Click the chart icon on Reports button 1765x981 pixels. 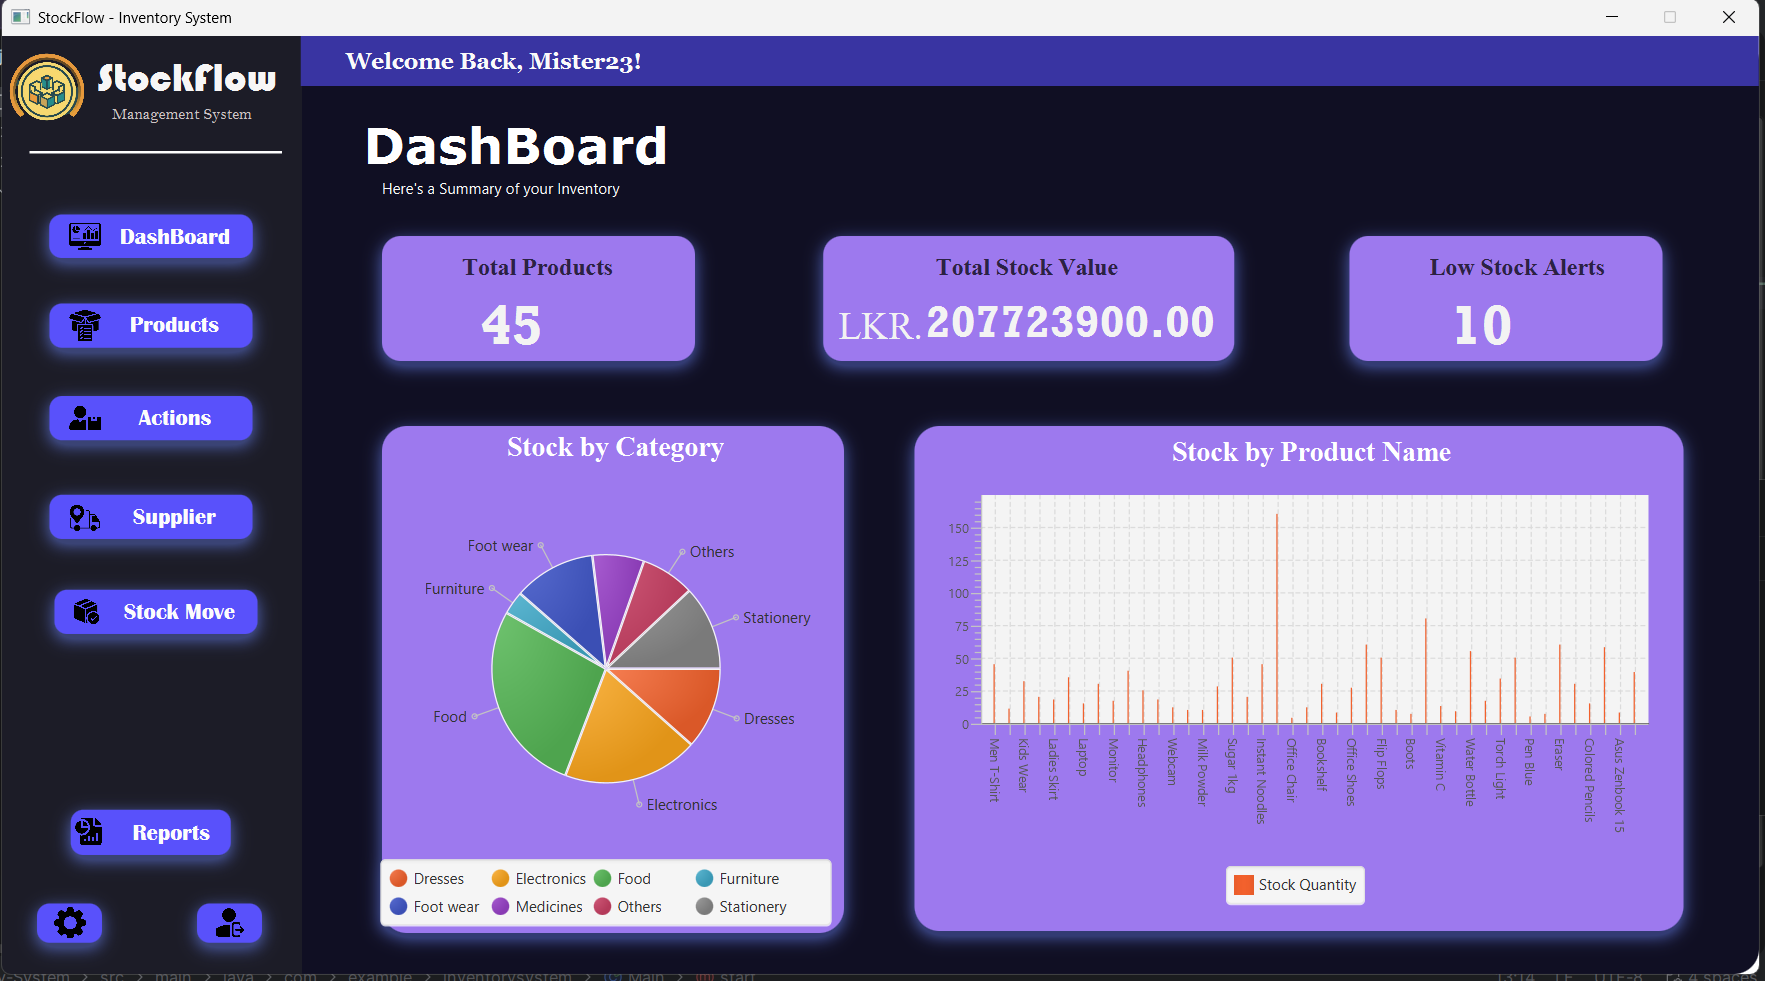tap(90, 832)
